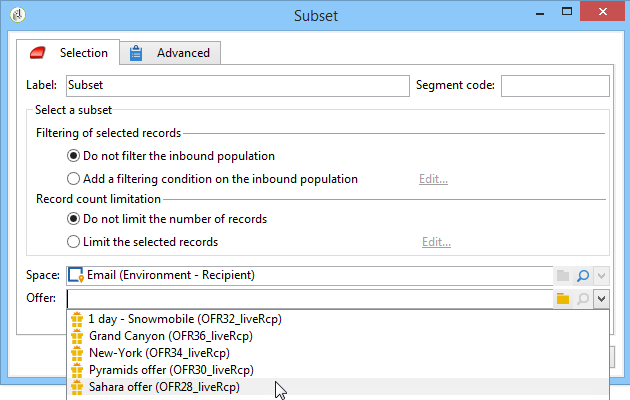Click the email icon in the Space field
Image resolution: width=630 pixels, height=400 pixels.
pos(76,274)
